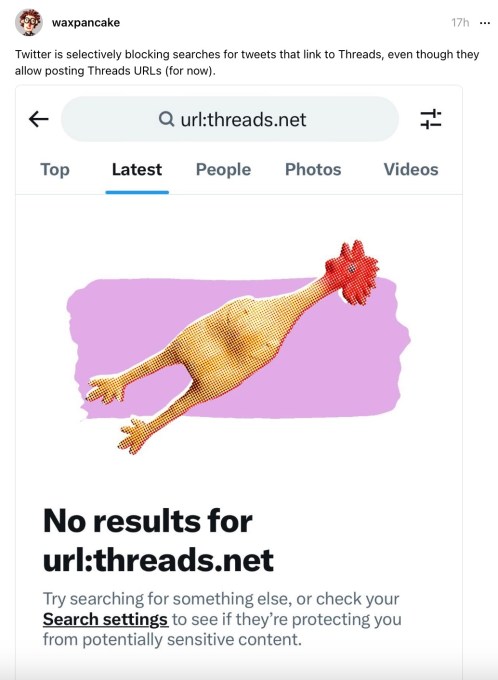
Task: Switch to the People tab
Action: click(x=223, y=169)
